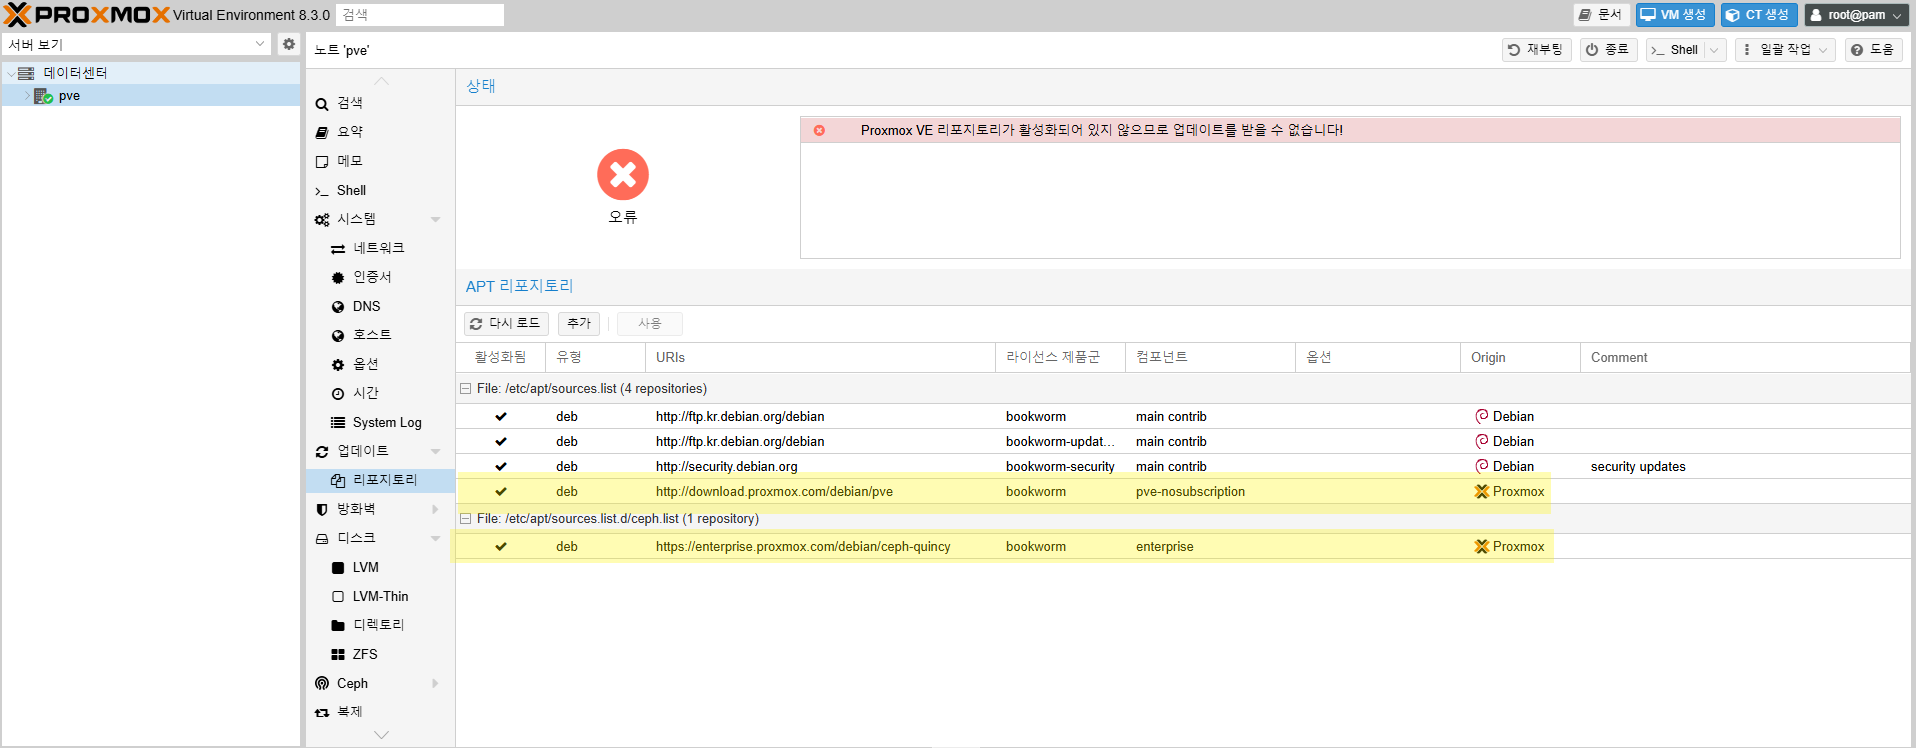Collapse the 시스템 submenu arrow

click(435, 219)
